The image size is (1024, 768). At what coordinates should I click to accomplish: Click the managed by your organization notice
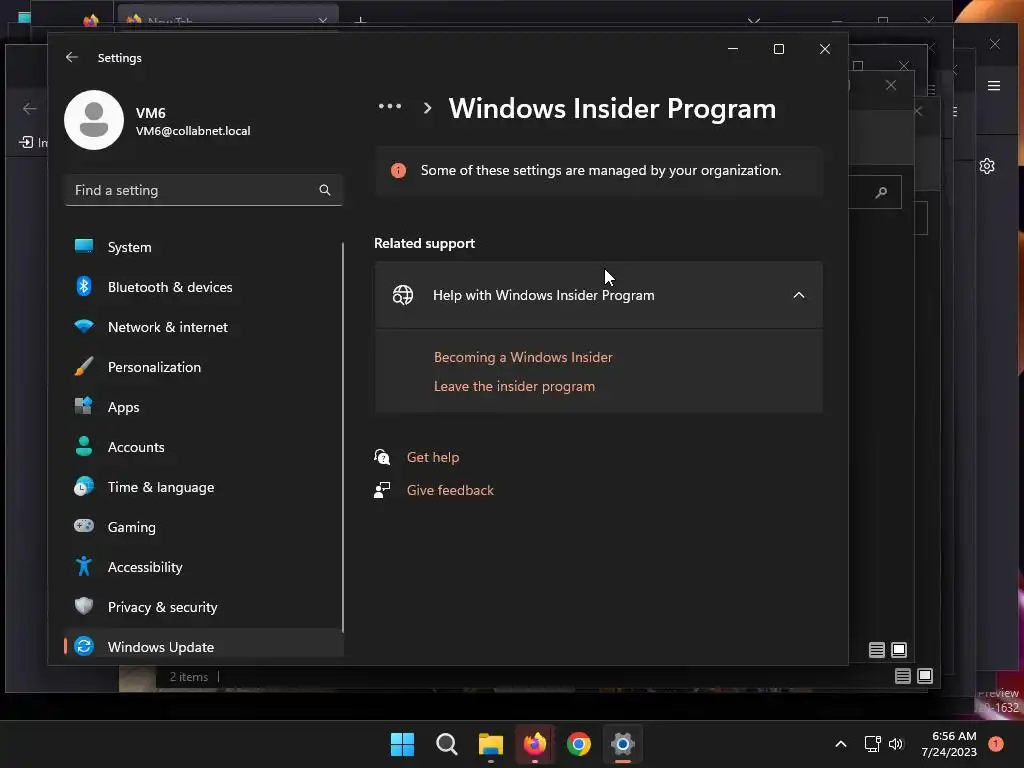point(599,170)
